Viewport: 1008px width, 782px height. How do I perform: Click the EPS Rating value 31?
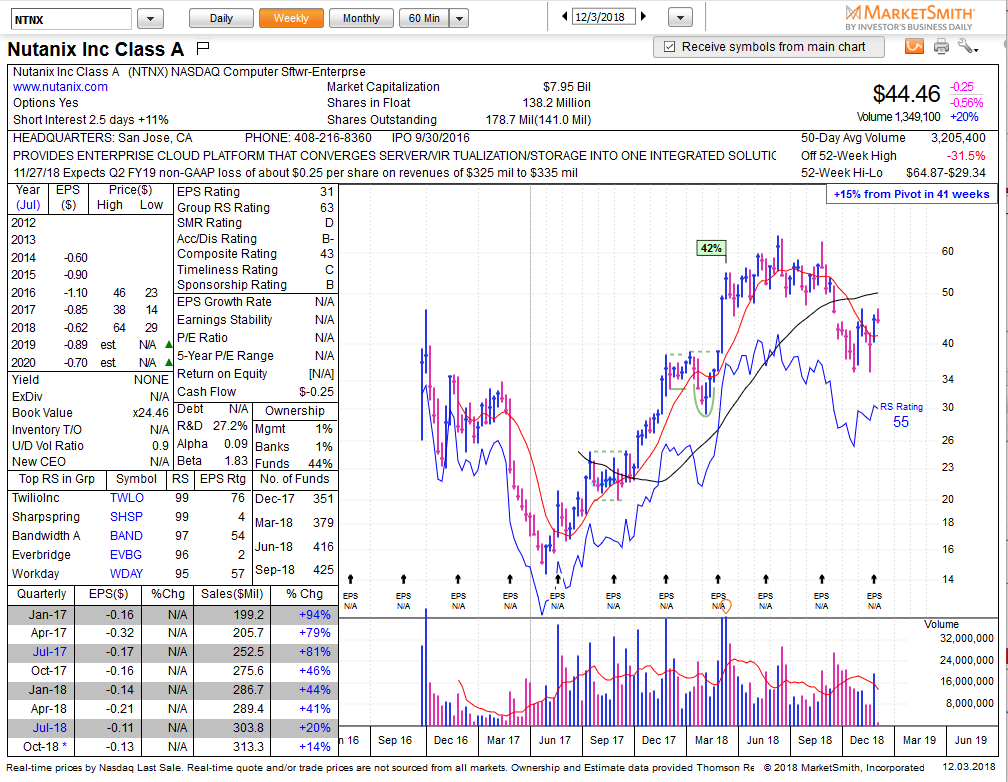coord(327,192)
